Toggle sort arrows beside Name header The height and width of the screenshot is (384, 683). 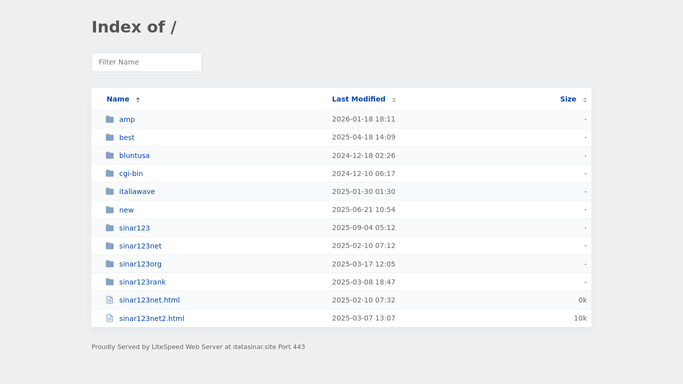pos(138,100)
